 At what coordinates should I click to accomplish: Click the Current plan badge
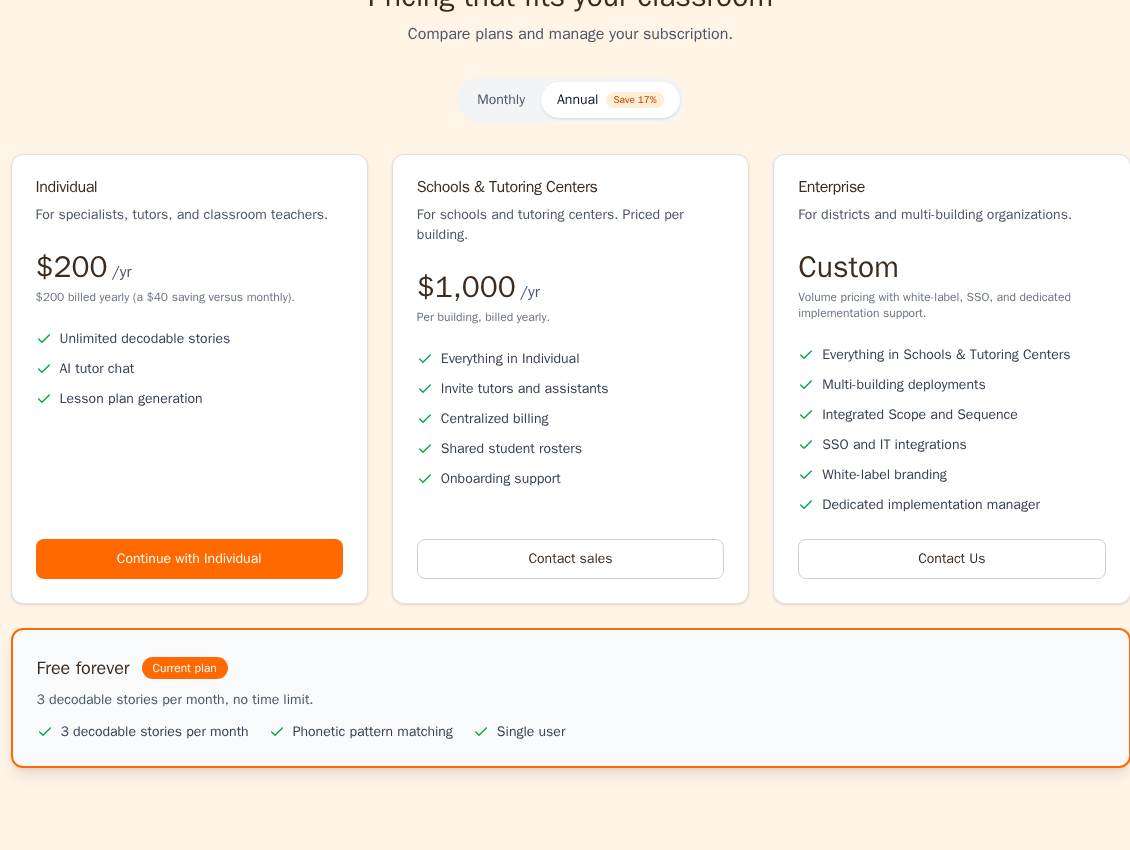(184, 668)
